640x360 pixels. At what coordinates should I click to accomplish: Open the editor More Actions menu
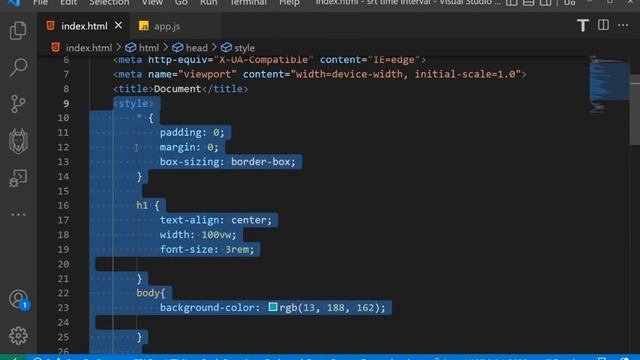[623, 25]
